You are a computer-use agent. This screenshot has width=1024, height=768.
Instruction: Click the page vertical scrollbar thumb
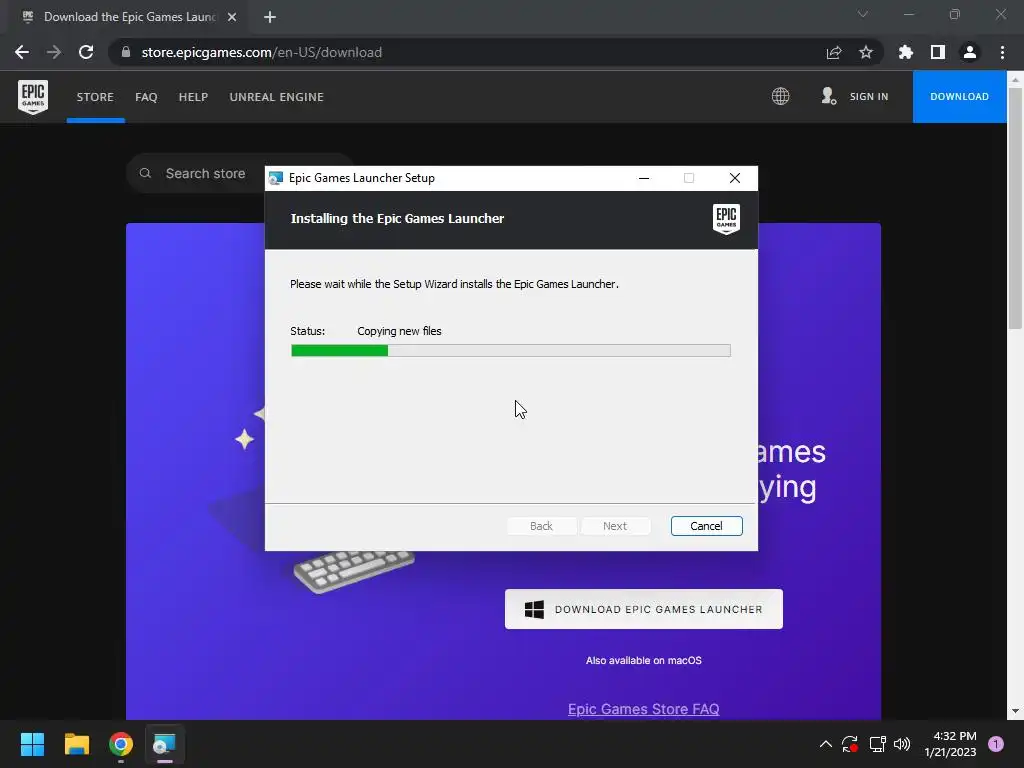coord(1015,208)
